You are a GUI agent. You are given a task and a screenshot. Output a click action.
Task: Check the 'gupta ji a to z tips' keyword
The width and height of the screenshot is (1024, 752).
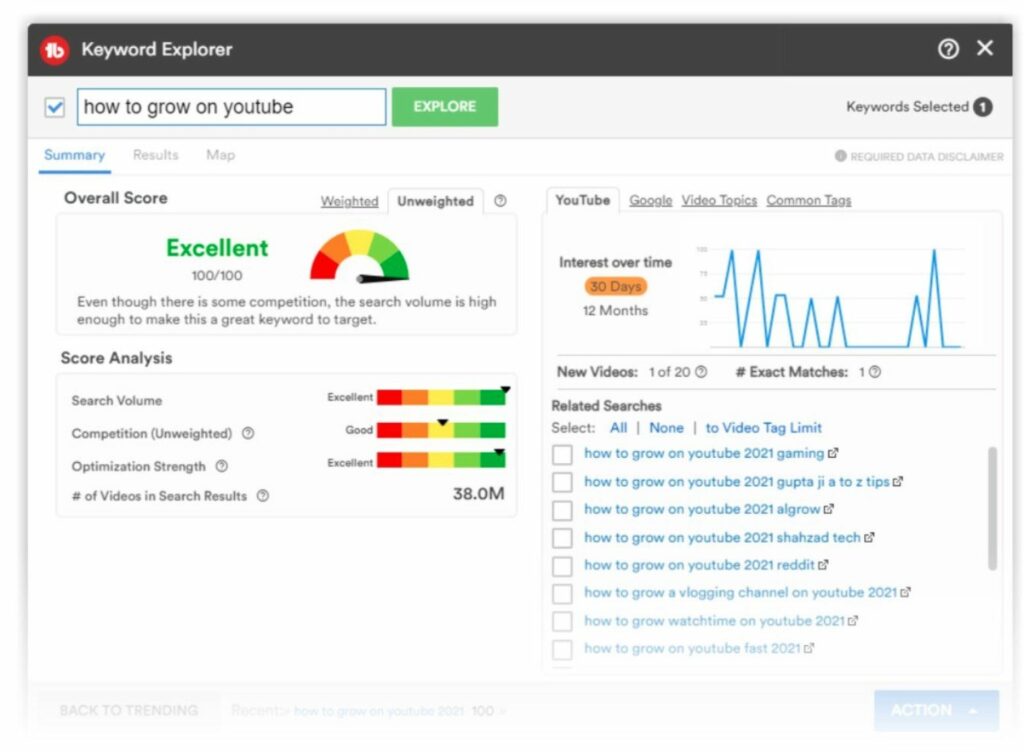click(x=562, y=482)
